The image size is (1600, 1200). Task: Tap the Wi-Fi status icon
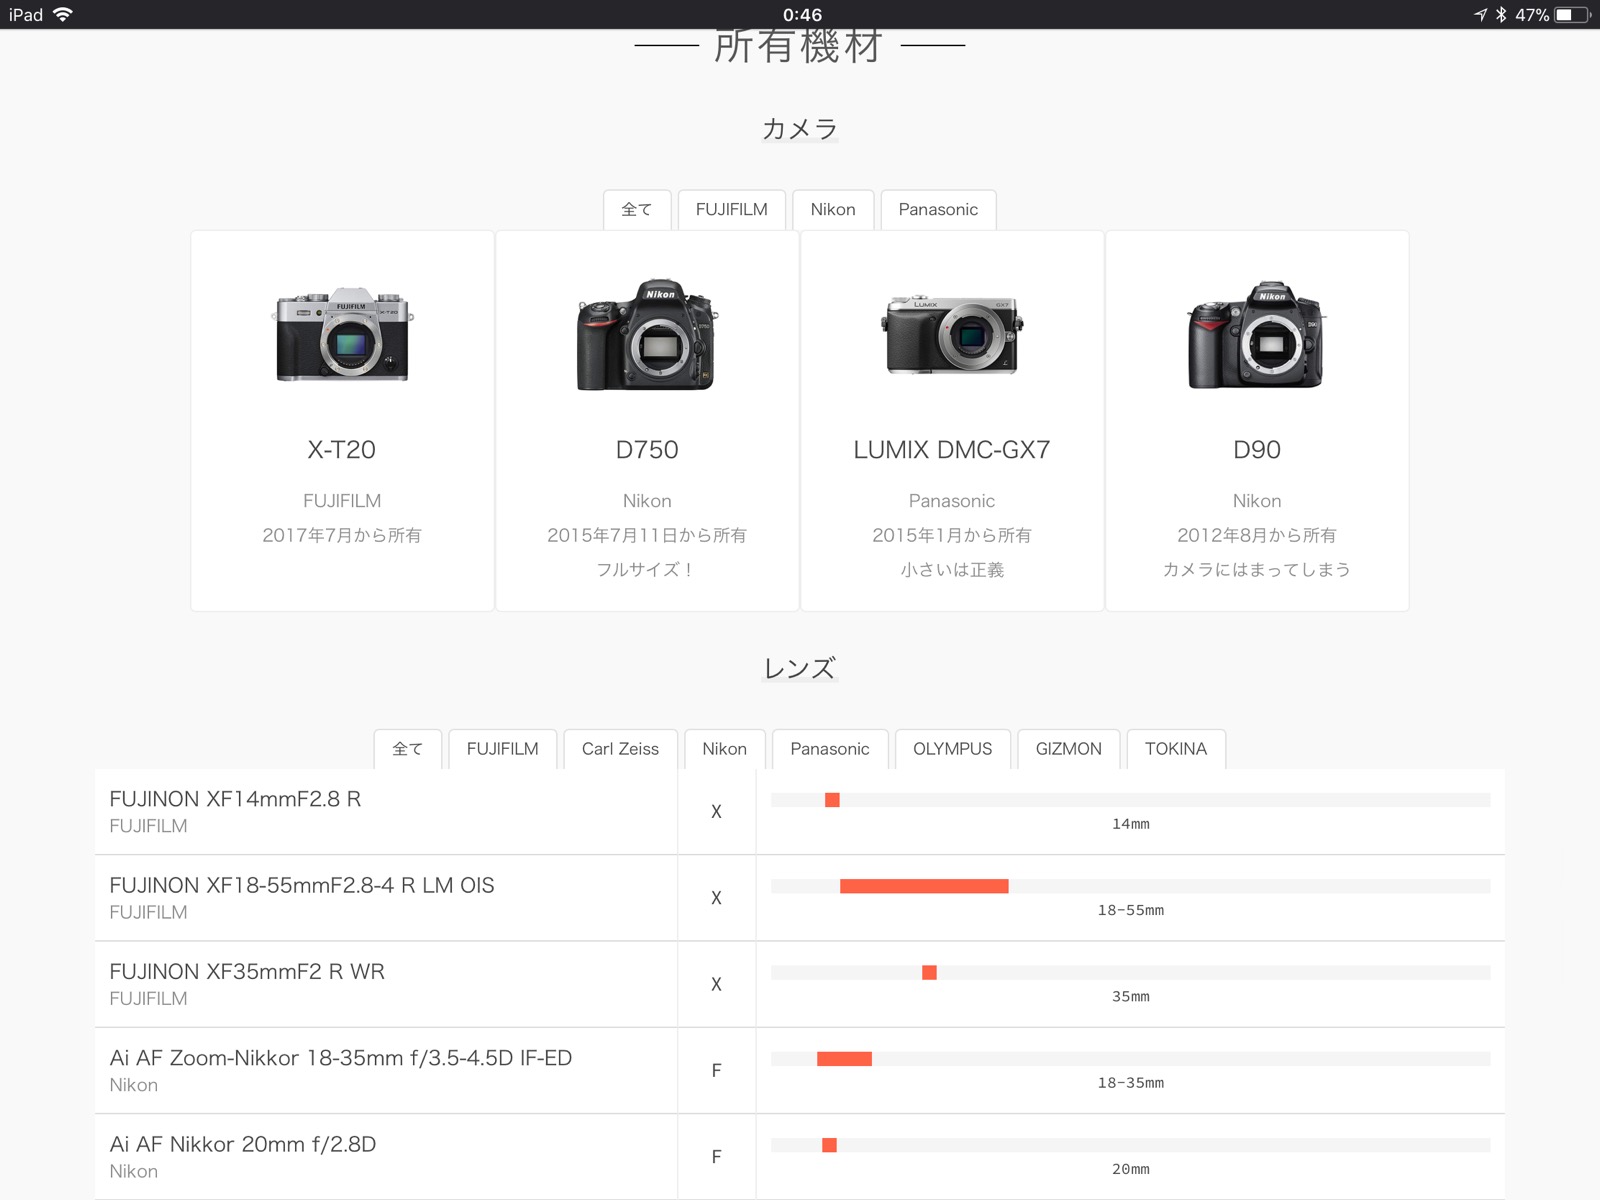[x=63, y=14]
